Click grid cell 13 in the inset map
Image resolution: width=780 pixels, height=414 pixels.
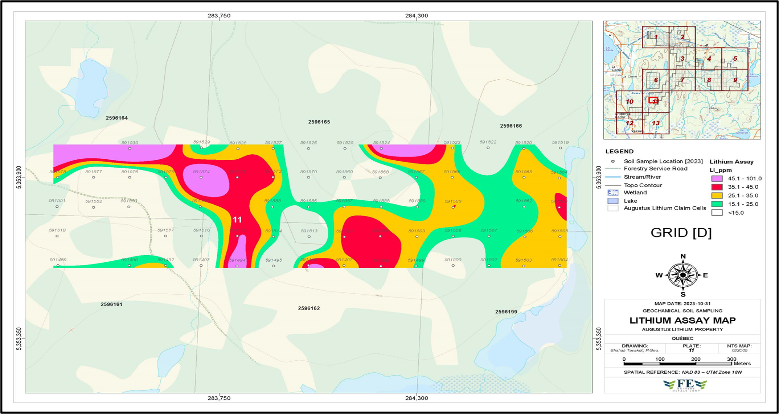click(x=656, y=123)
